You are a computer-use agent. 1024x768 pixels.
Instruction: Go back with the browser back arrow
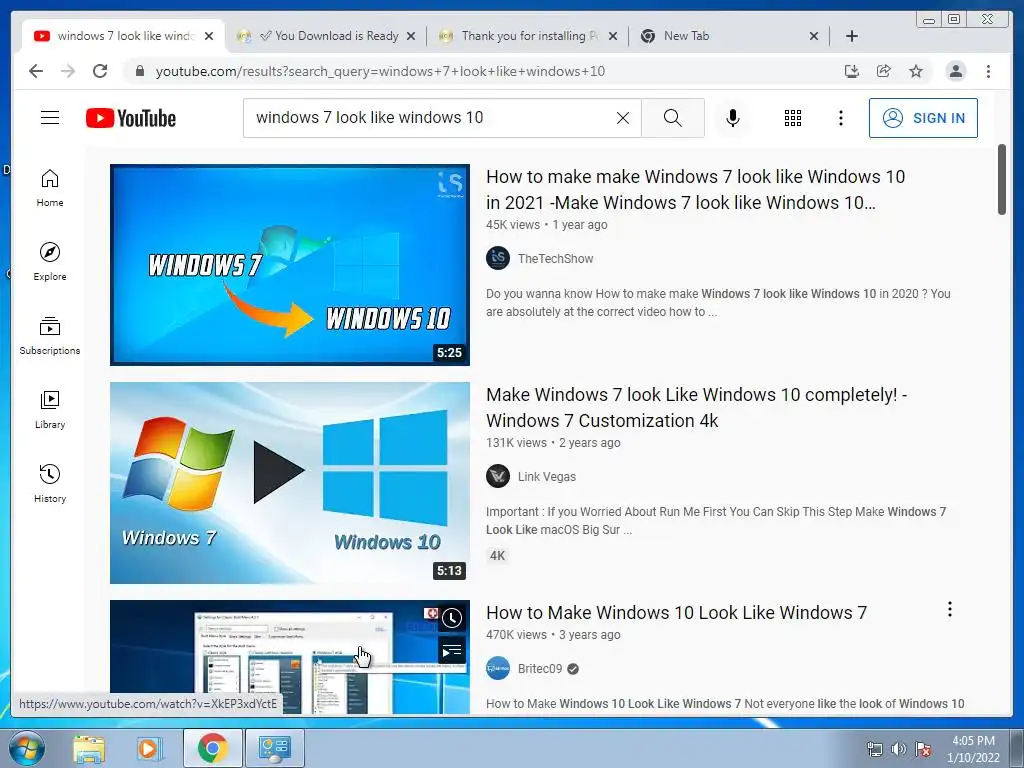pos(36,71)
